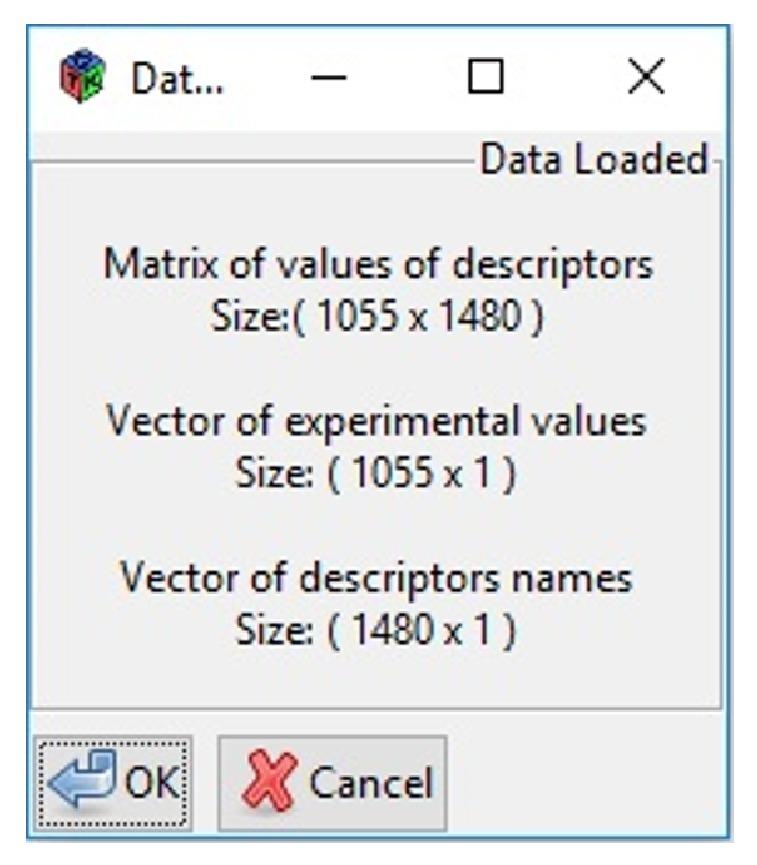The image size is (757, 865).
Task: Minimize the data dialog window
Action: (329, 78)
